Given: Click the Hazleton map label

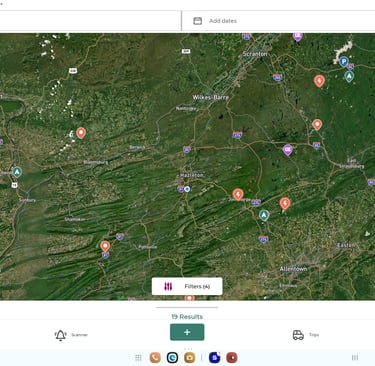Looking at the screenshot, I should click(192, 175).
